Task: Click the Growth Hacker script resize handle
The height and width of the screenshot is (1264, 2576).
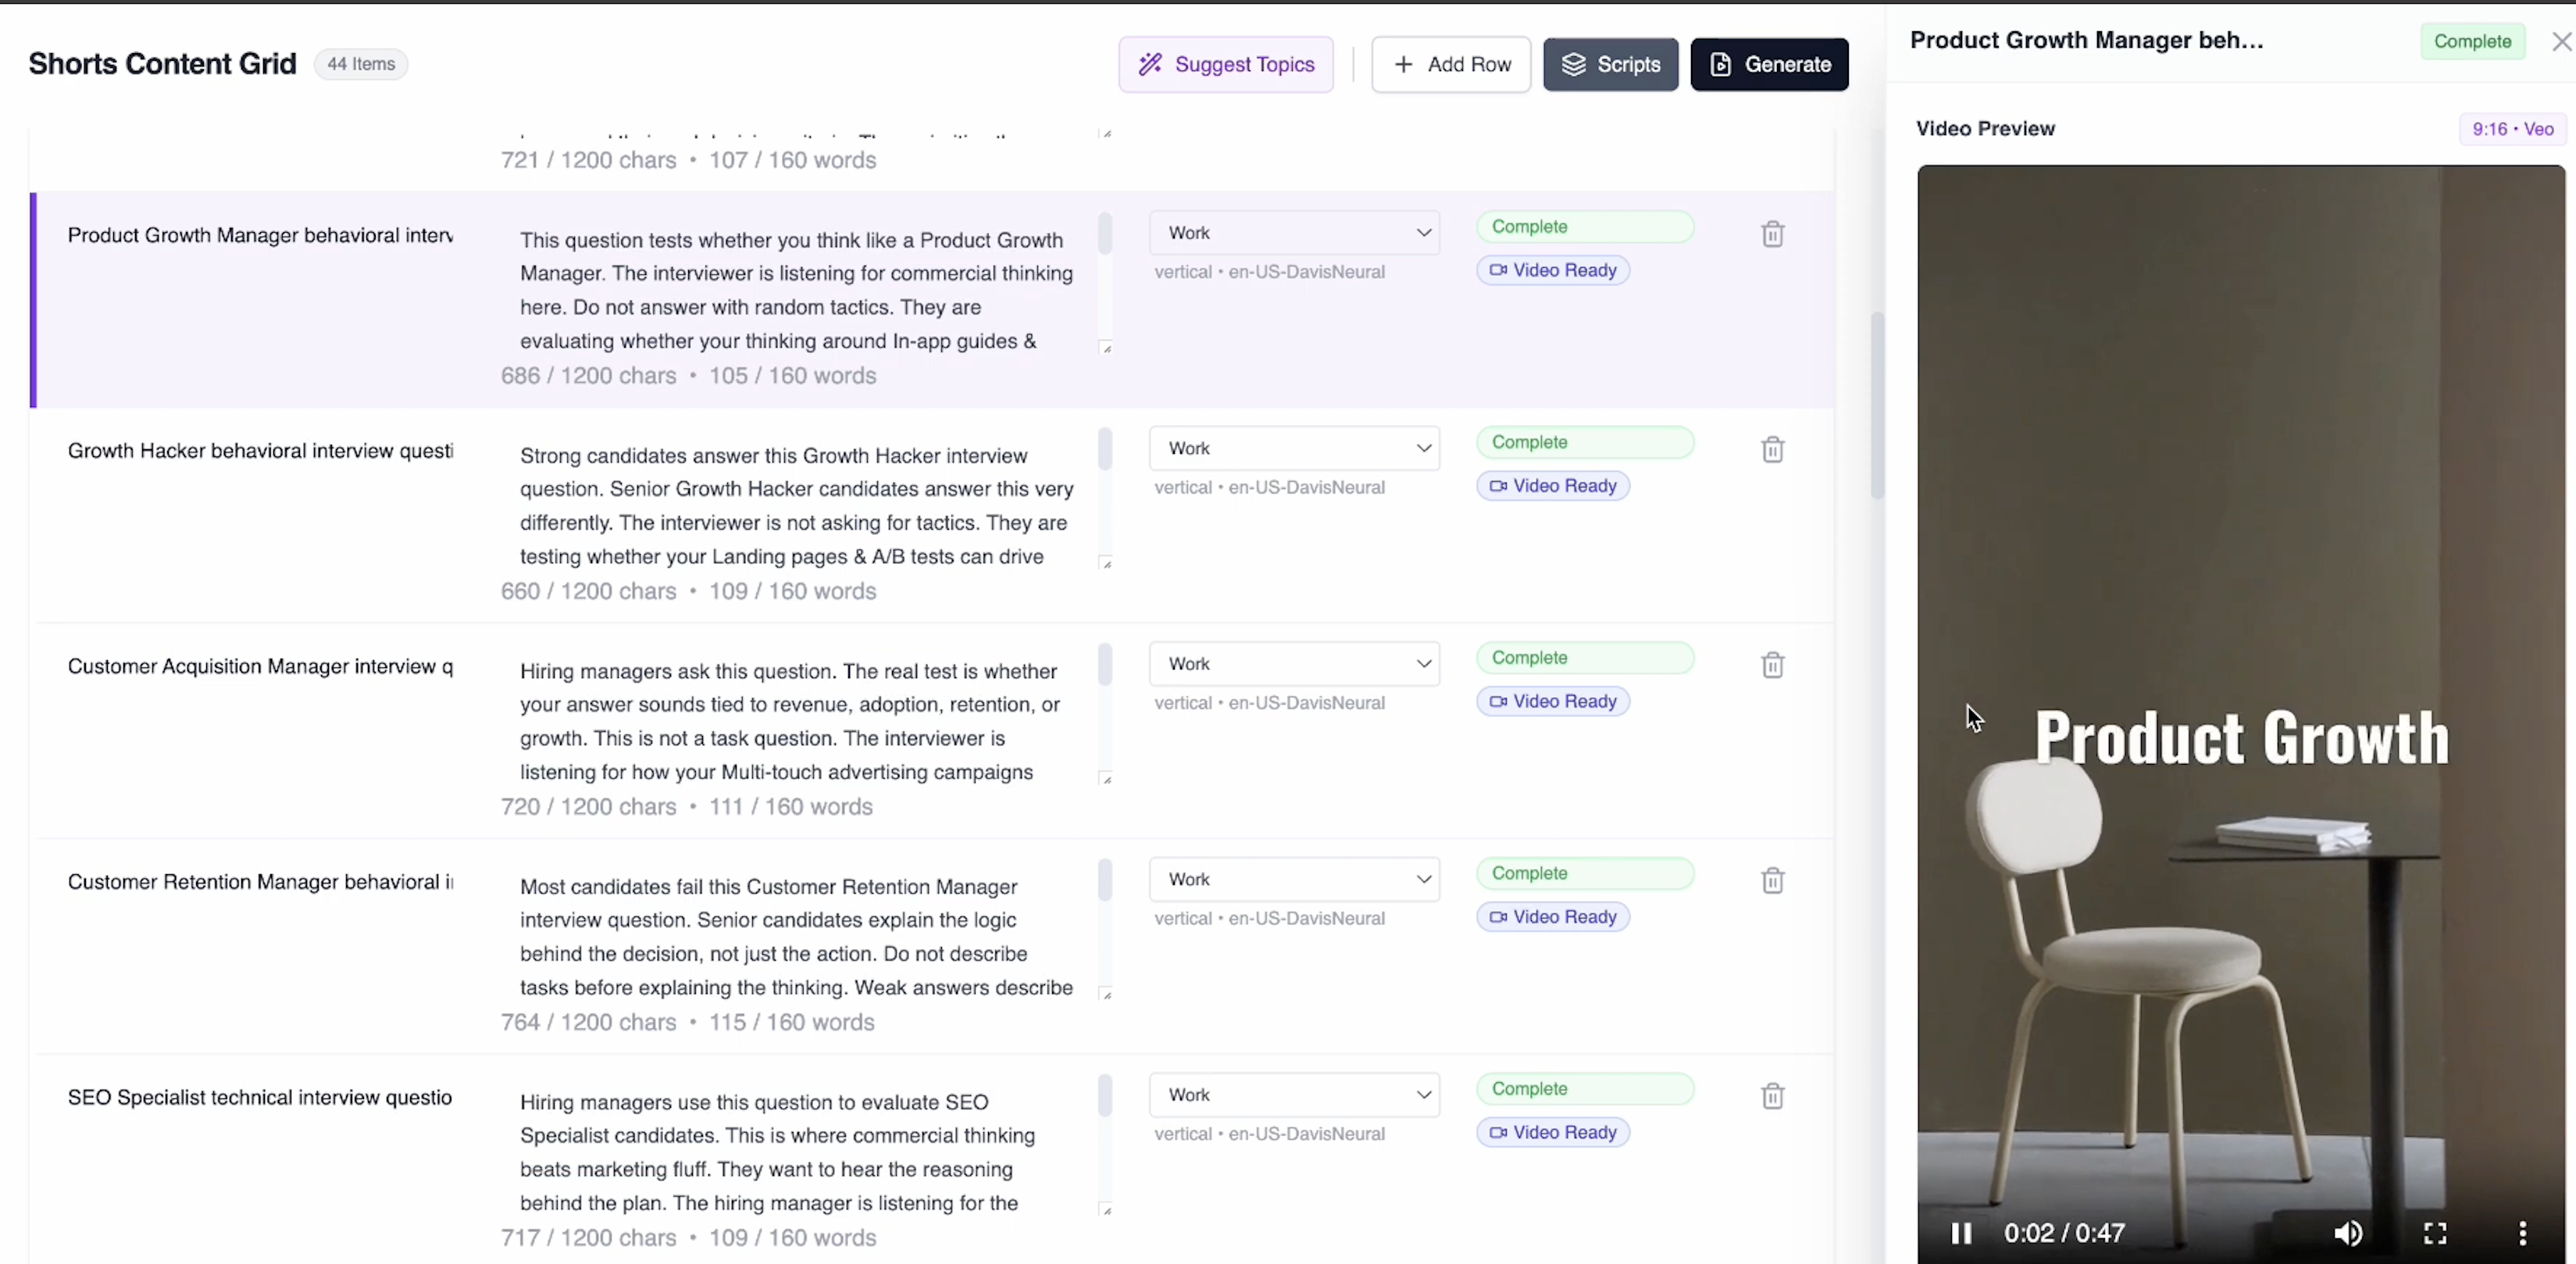Action: coord(1106,564)
